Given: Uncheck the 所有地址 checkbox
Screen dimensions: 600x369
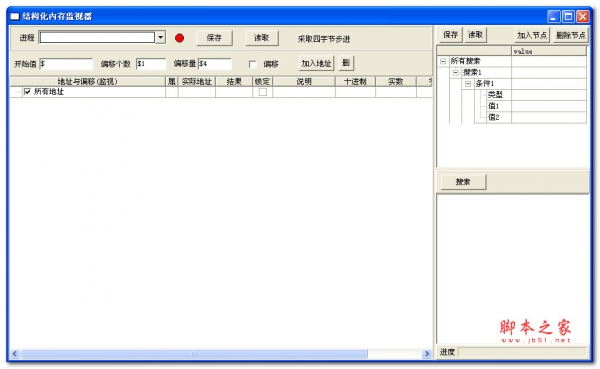Looking at the screenshot, I should click(27, 92).
